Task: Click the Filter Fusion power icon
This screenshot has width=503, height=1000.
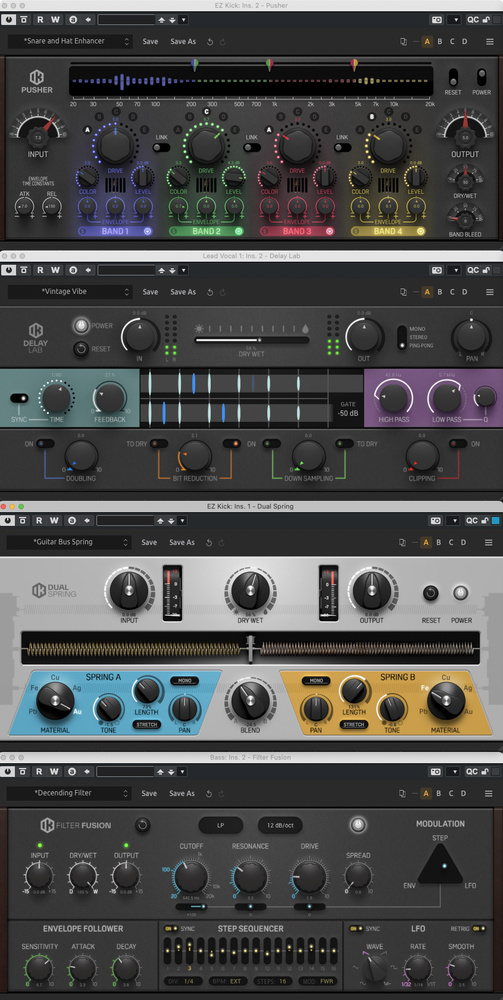Action: click(x=358, y=825)
